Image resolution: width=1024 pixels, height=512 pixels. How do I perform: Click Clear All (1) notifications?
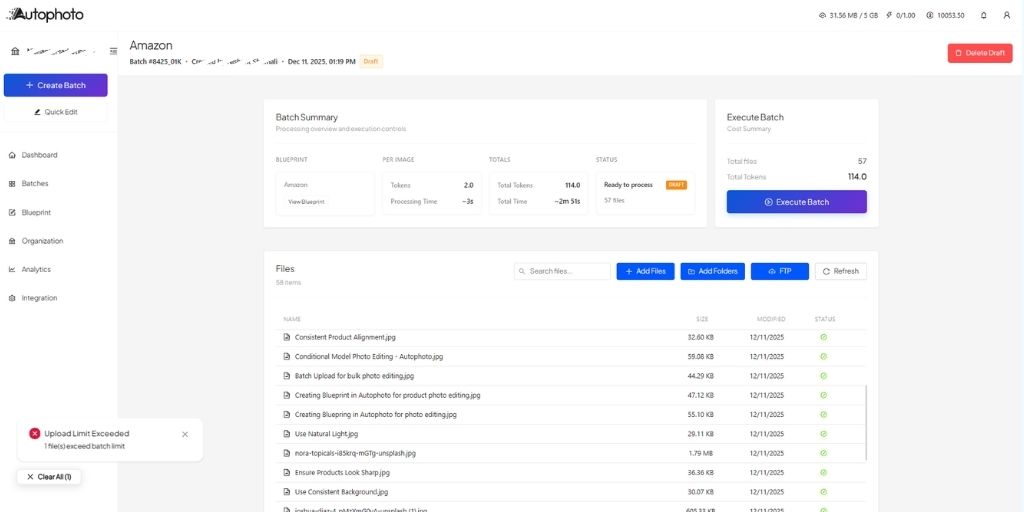tap(49, 477)
